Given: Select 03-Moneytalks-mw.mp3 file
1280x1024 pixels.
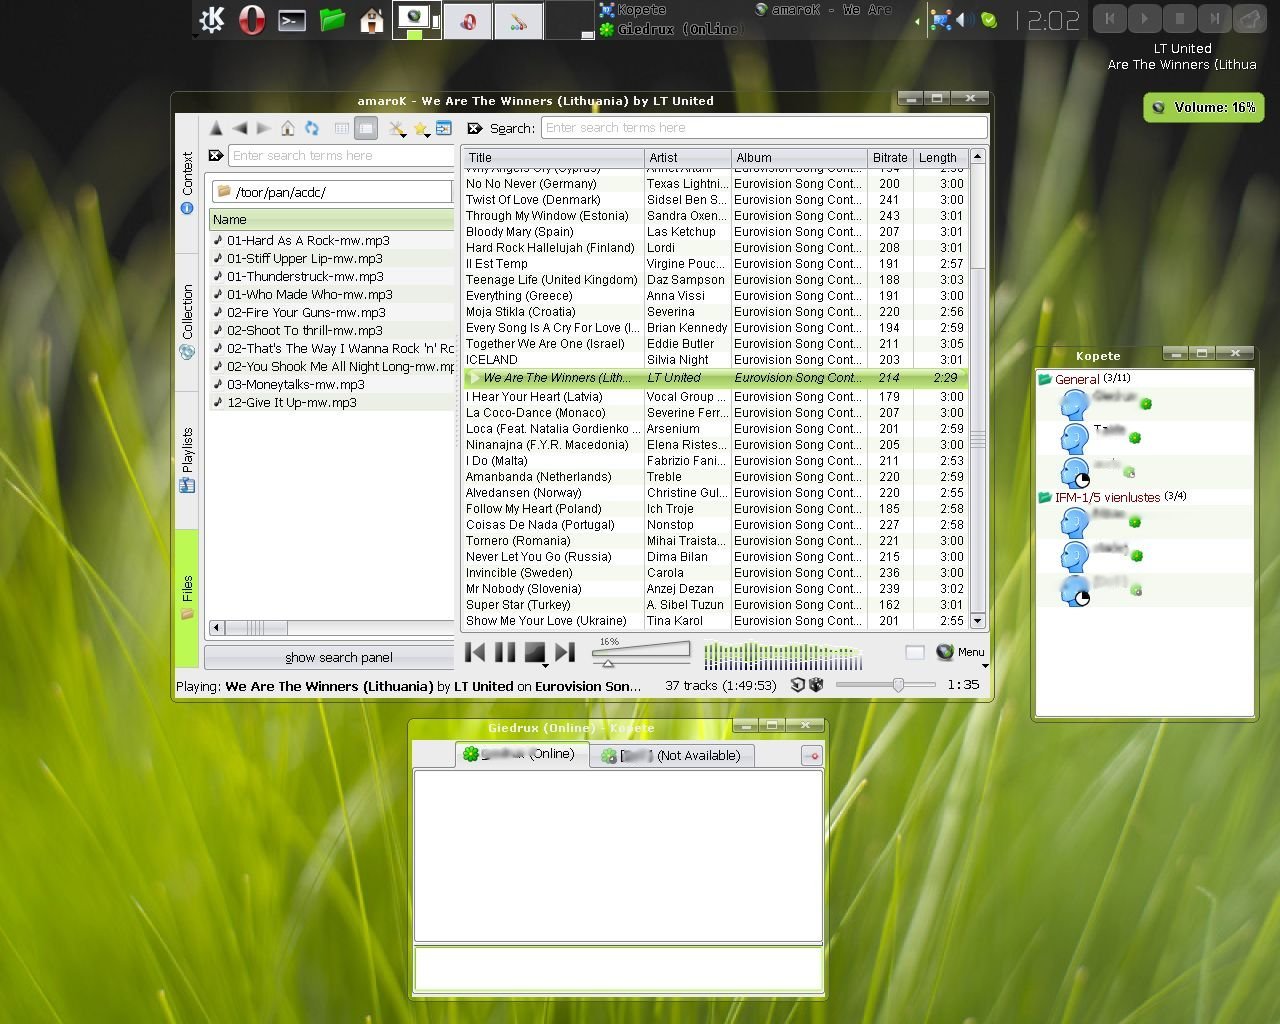Looking at the screenshot, I should (x=296, y=384).
